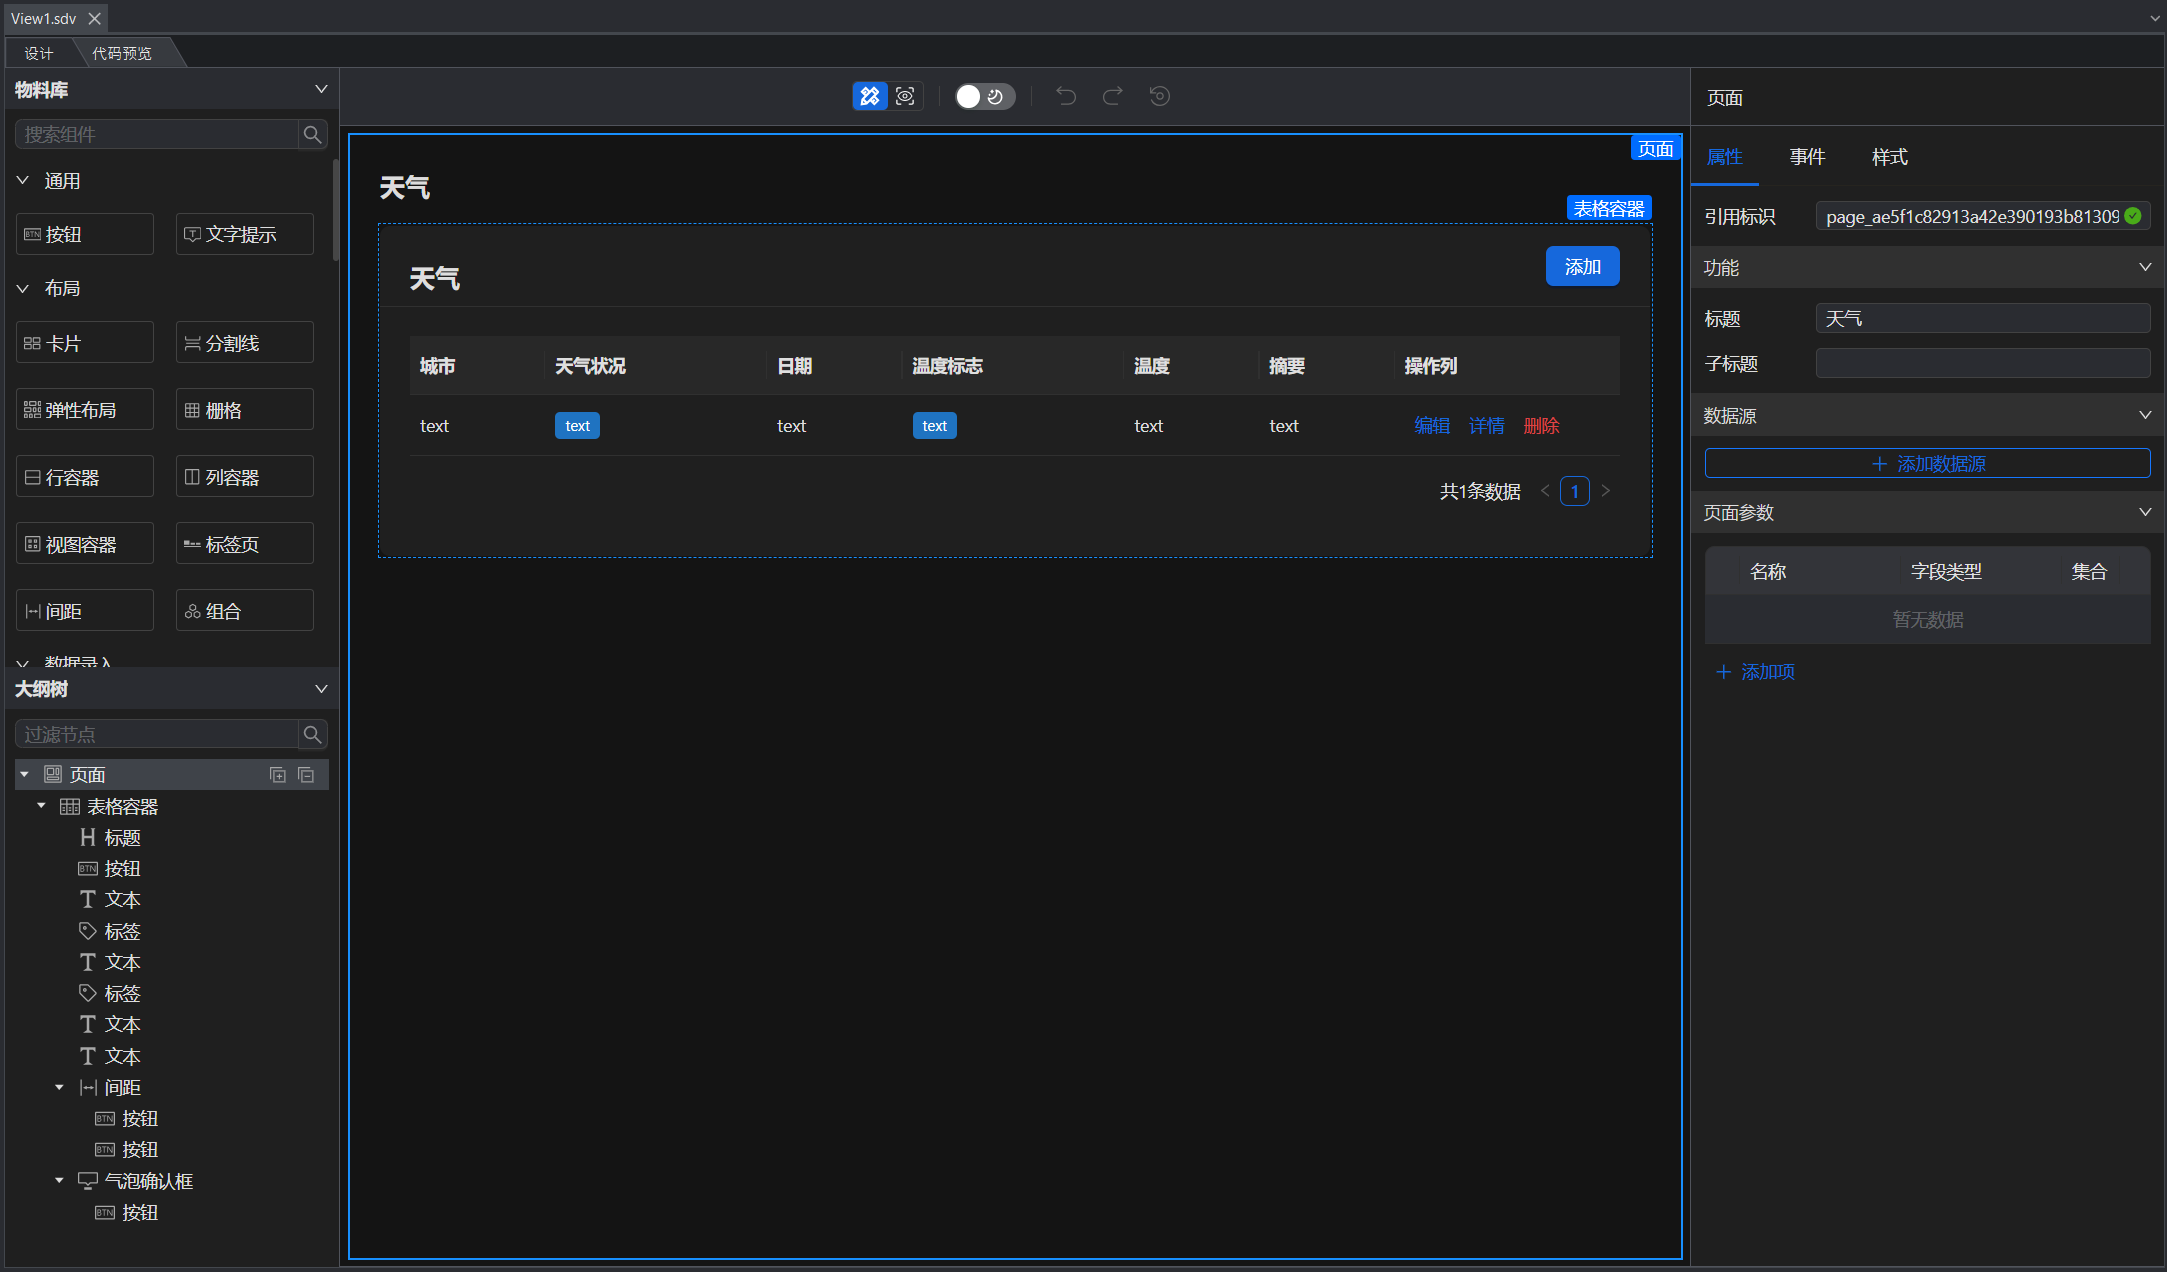Screen dimensions: 2167x1272
Task: Select the 间距 component in library
Action: pos(85,611)
